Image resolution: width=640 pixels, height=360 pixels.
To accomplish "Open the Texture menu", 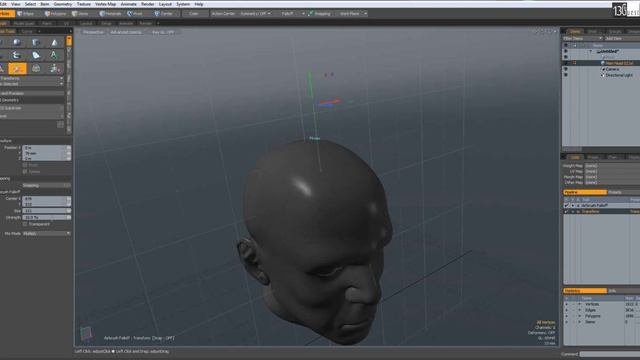I will 84,4.
